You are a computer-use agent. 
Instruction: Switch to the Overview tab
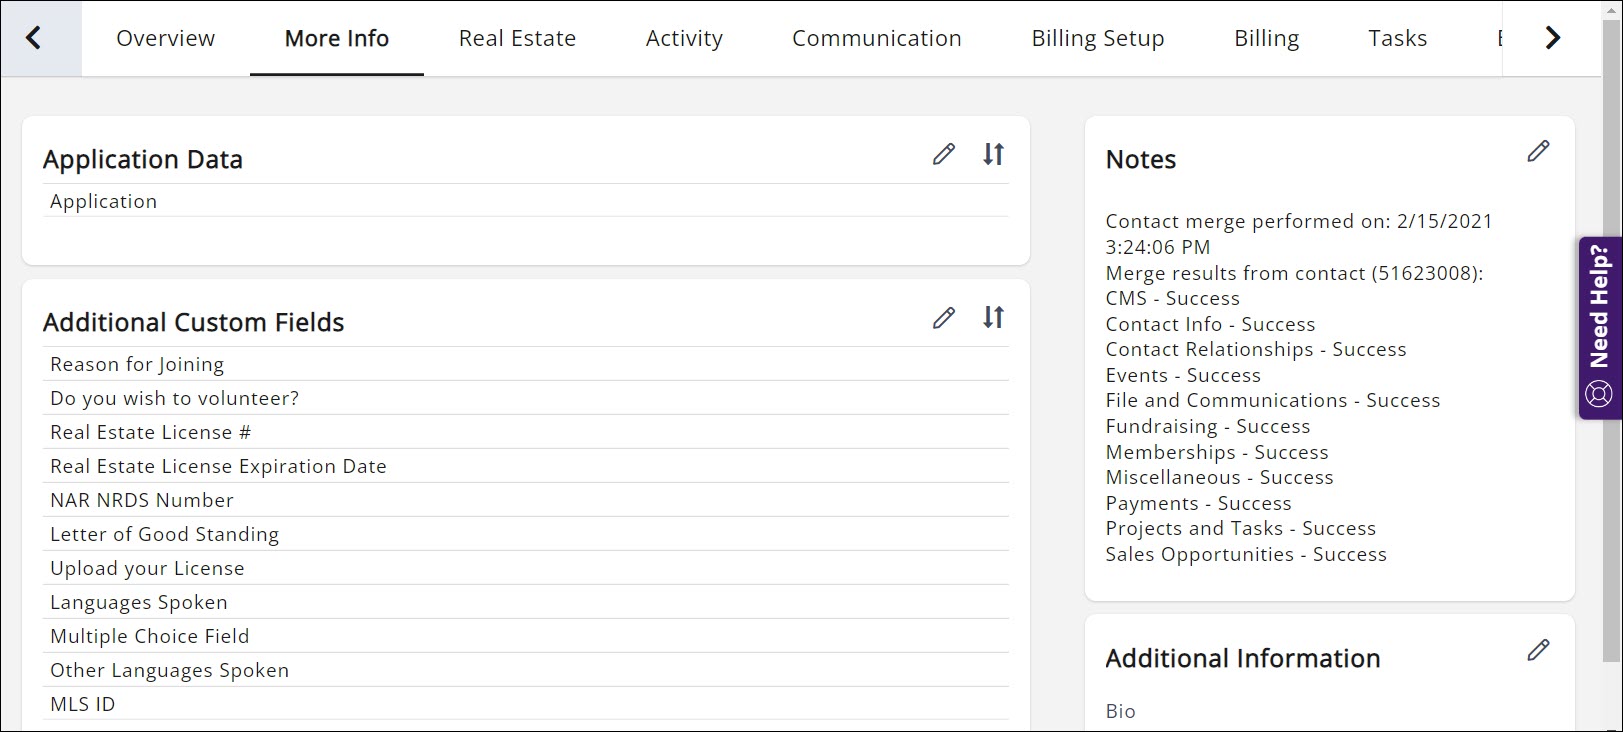tap(165, 38)
